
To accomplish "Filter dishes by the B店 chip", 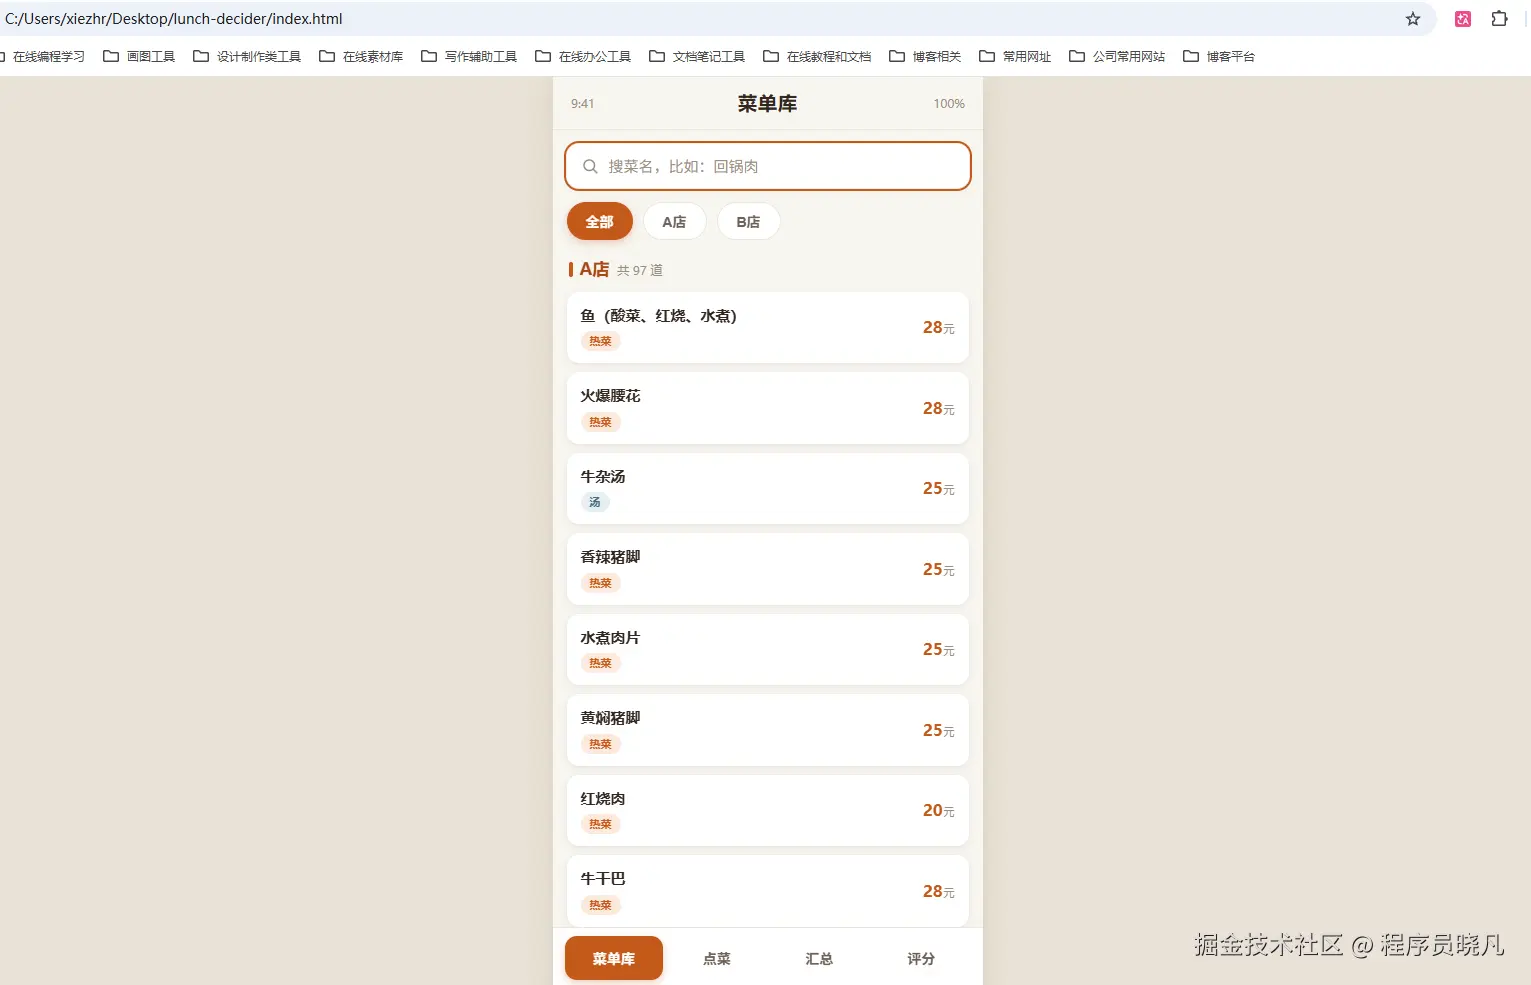I will point(748,221).
